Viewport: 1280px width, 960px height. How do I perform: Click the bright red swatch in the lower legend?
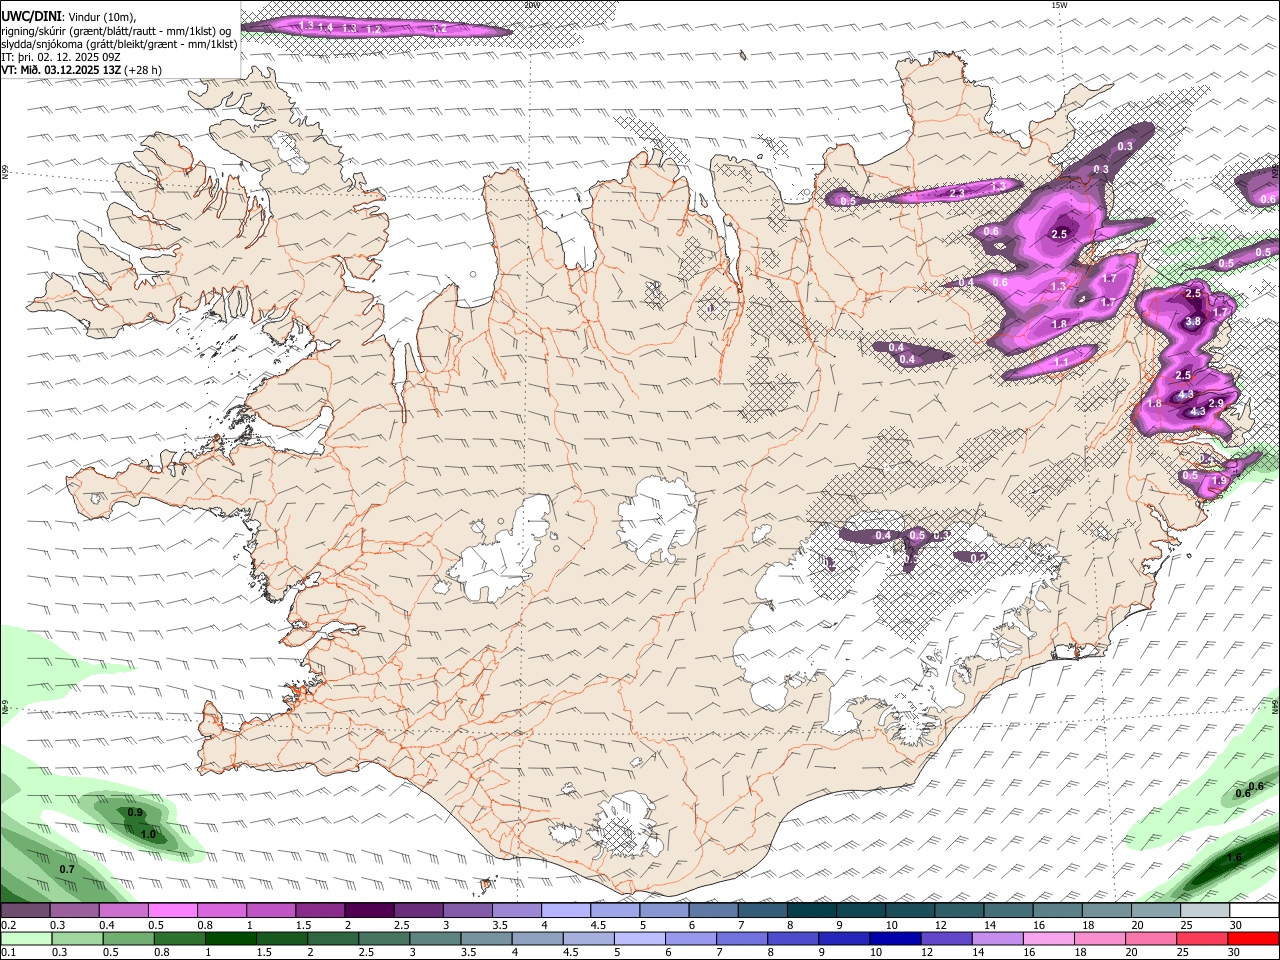click(1253, 938)
